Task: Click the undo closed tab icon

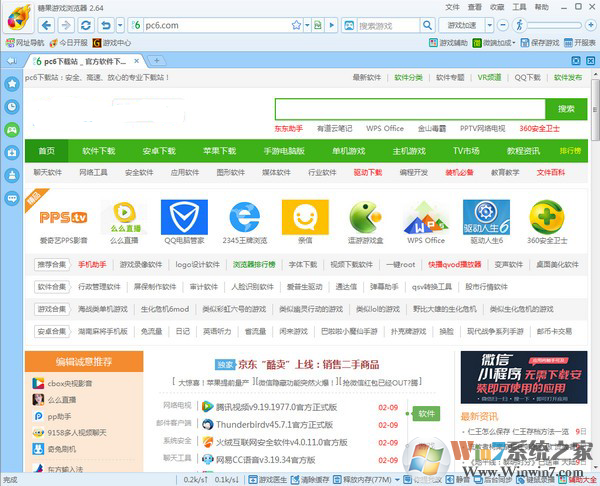Action: (106, 26)
